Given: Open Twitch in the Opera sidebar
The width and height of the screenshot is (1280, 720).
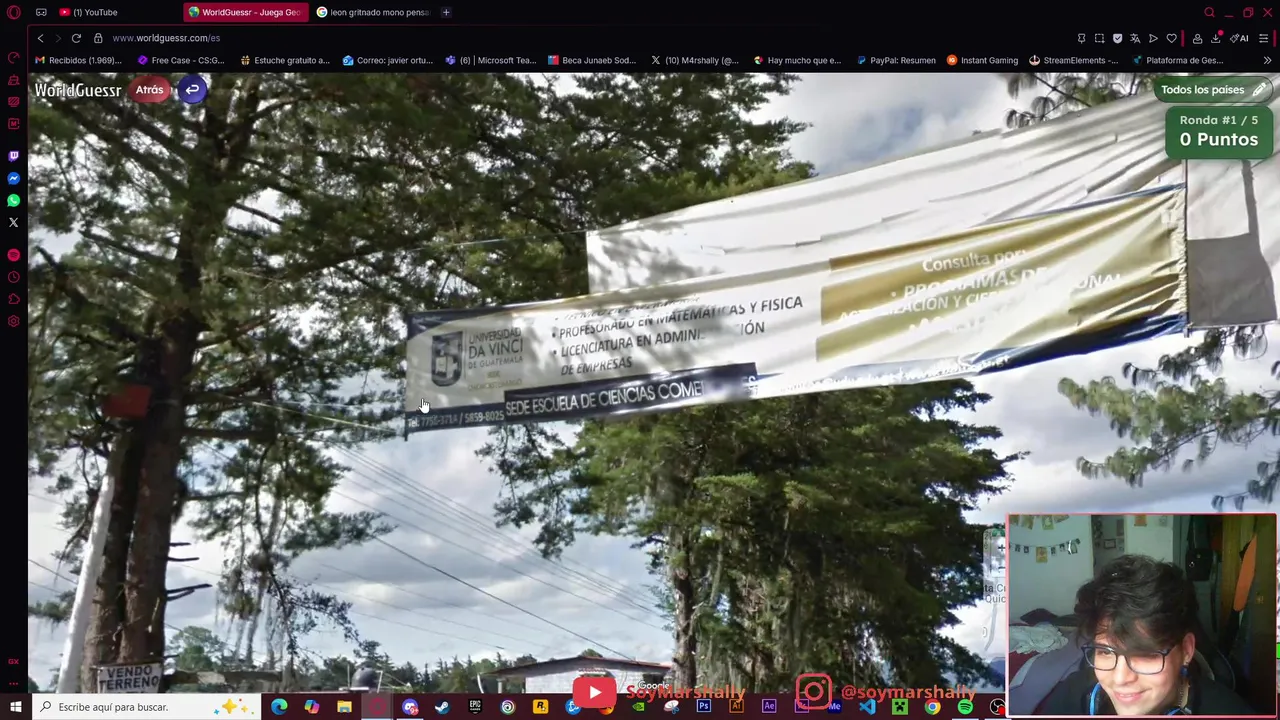Looking at the screenshot, I should pos(13,156).
